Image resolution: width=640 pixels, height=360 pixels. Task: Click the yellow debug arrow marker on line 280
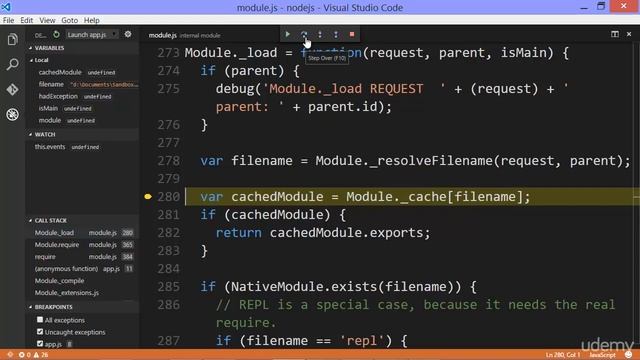[x=148, y=197]
